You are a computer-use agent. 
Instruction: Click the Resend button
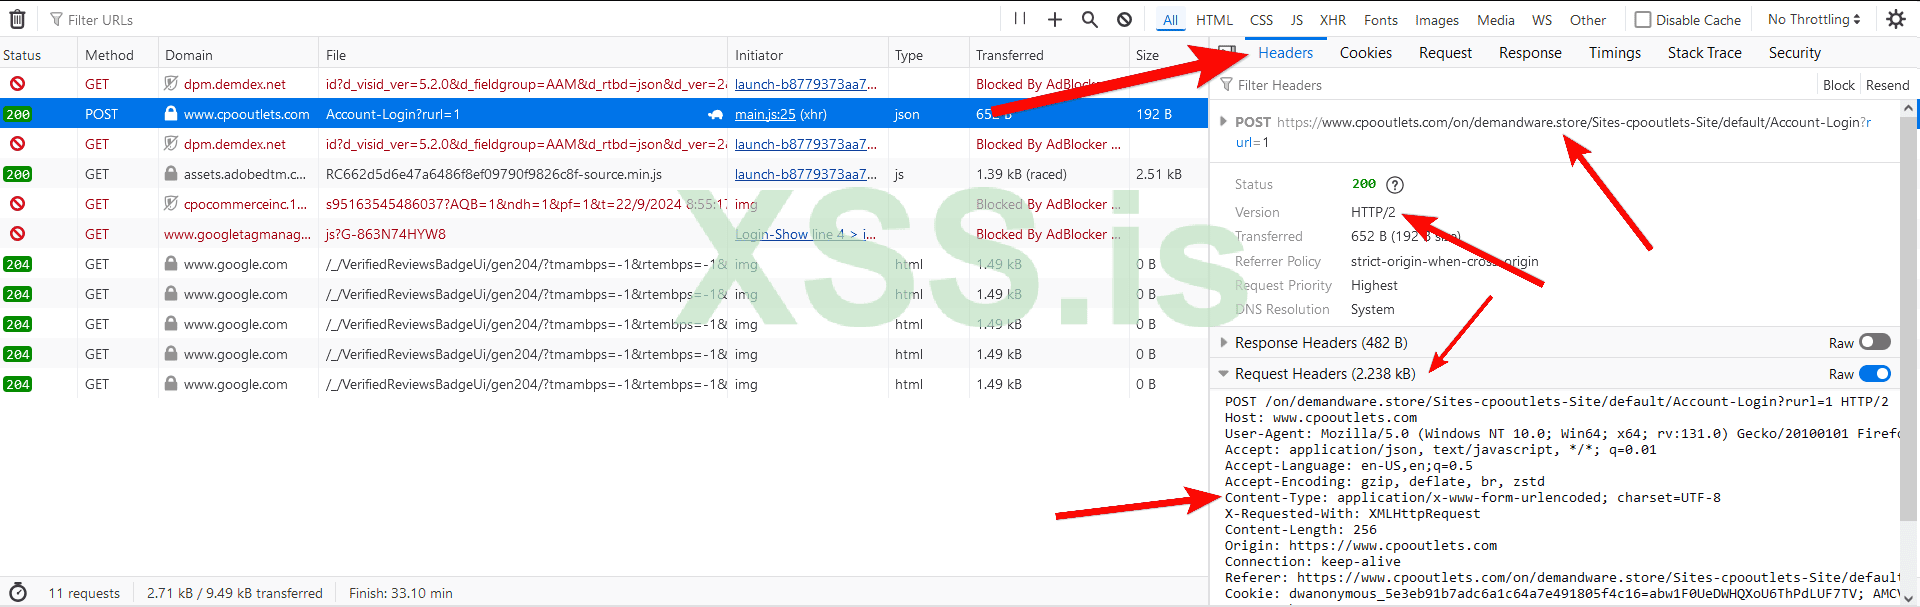(1887, 85)
